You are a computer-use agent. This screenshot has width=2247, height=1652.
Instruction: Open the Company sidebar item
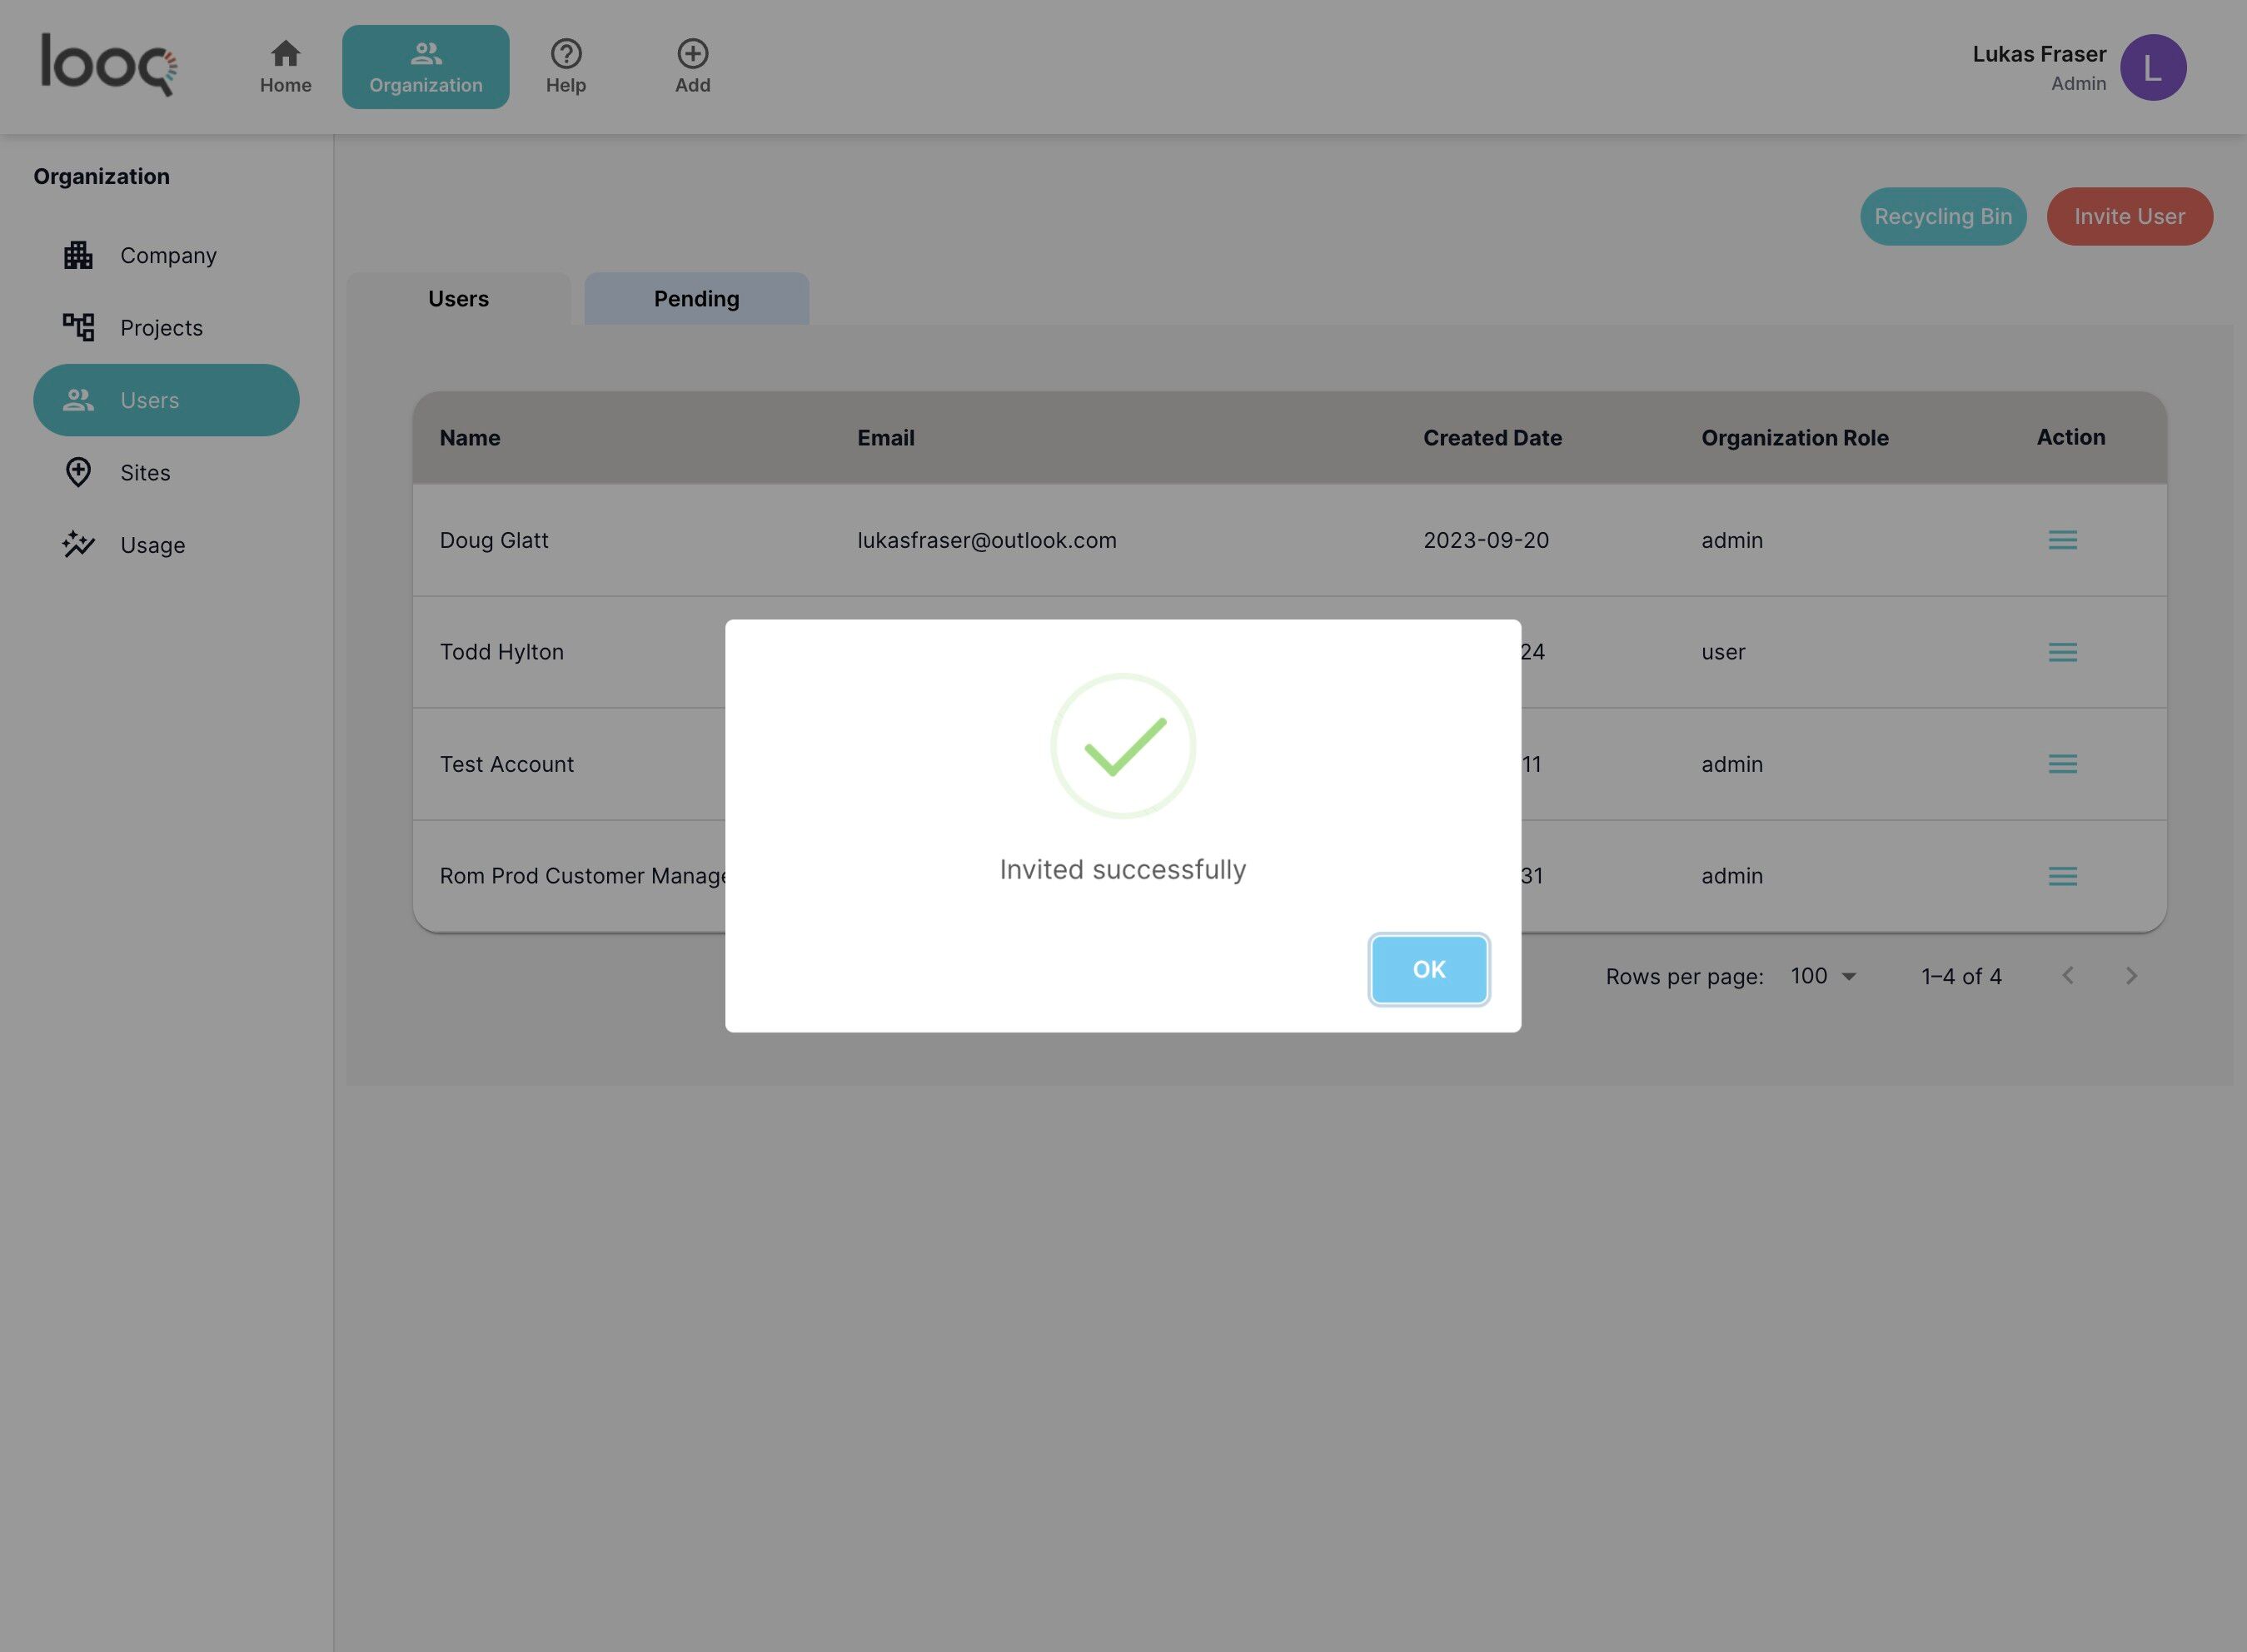(x=167, y=256)
